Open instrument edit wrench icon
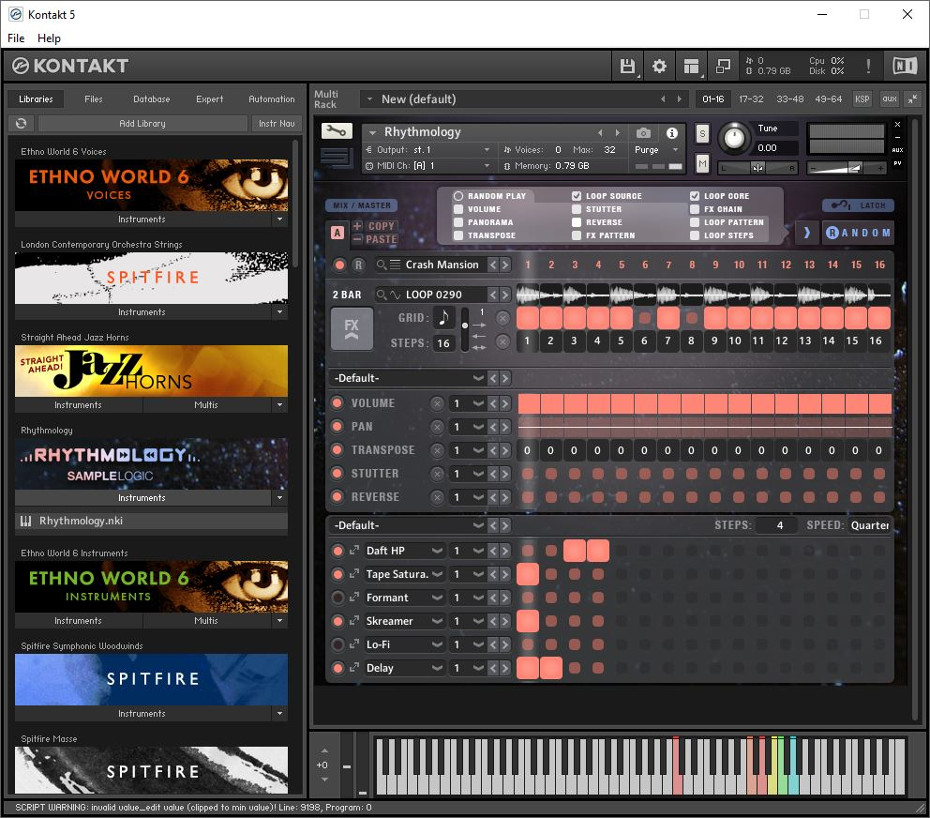Viewport: 930px width, 818px height. click(336, 131)
